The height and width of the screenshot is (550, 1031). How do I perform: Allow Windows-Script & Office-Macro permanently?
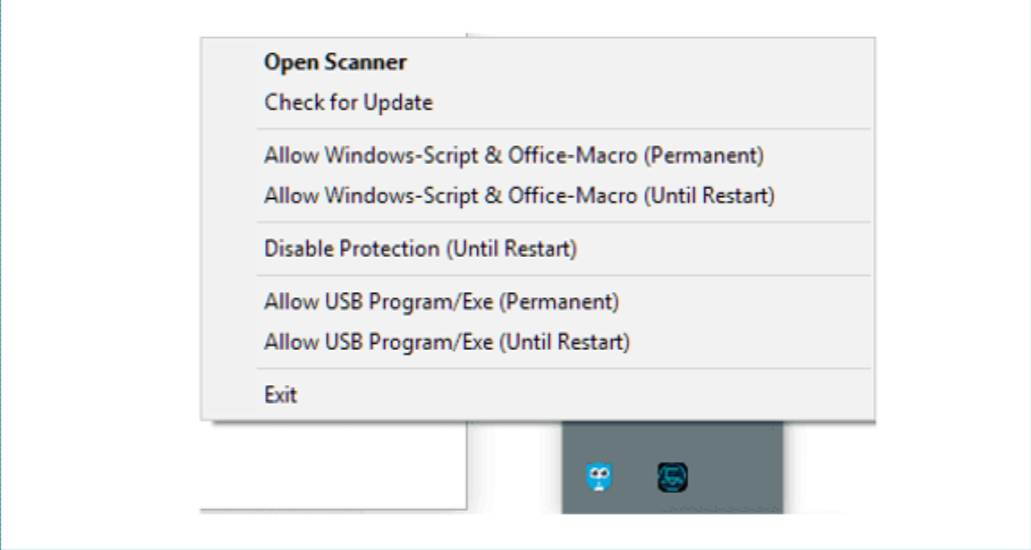[x=537, y=155]
